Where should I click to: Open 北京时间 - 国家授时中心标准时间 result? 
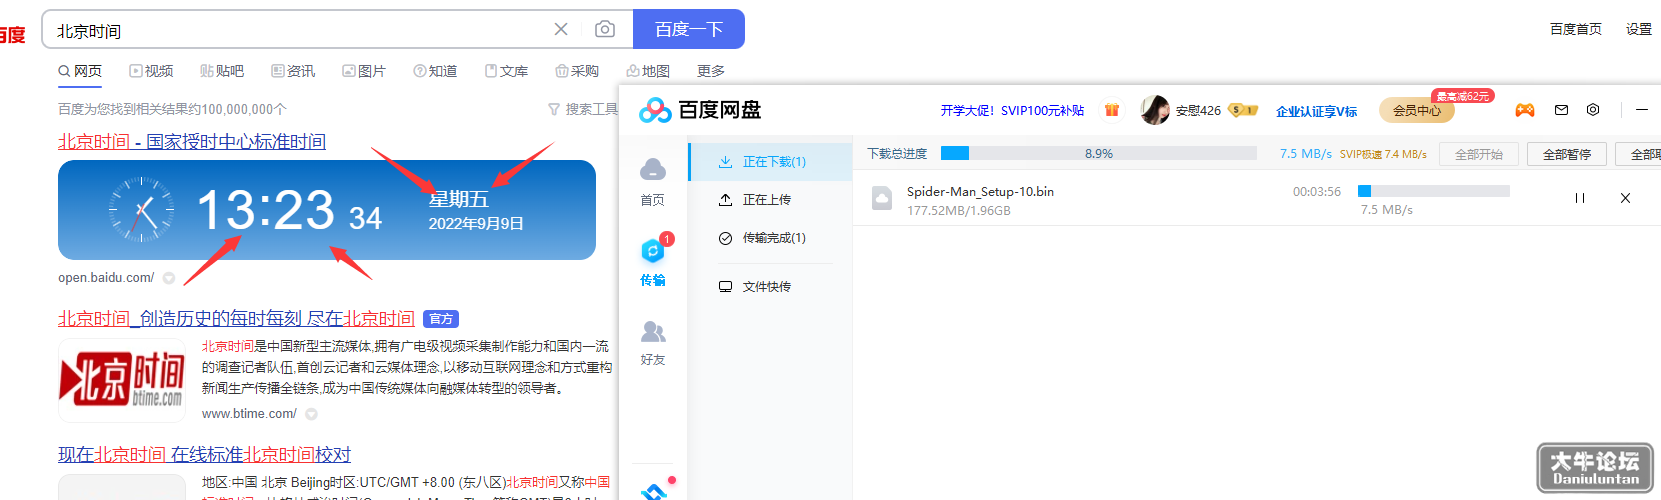[192, 142]
